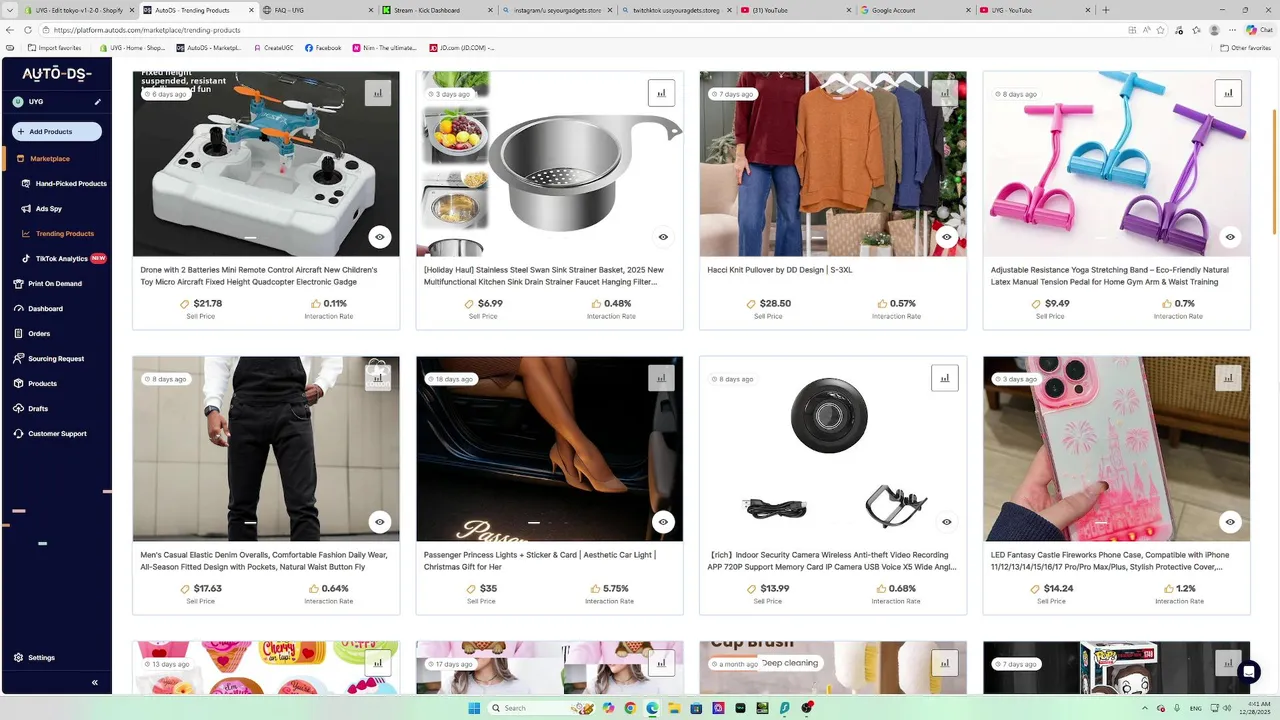Open analytics icon on the security camera card

click(945, 378)
